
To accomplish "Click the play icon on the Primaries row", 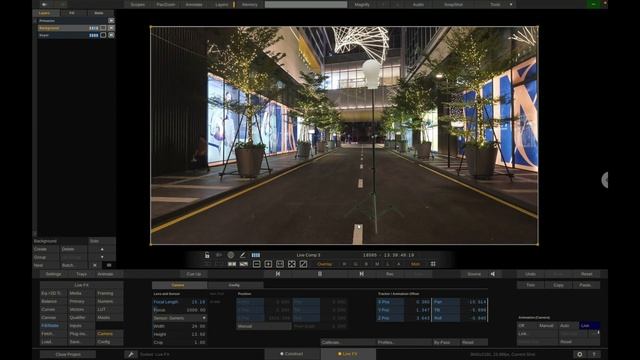I will 111,20.
